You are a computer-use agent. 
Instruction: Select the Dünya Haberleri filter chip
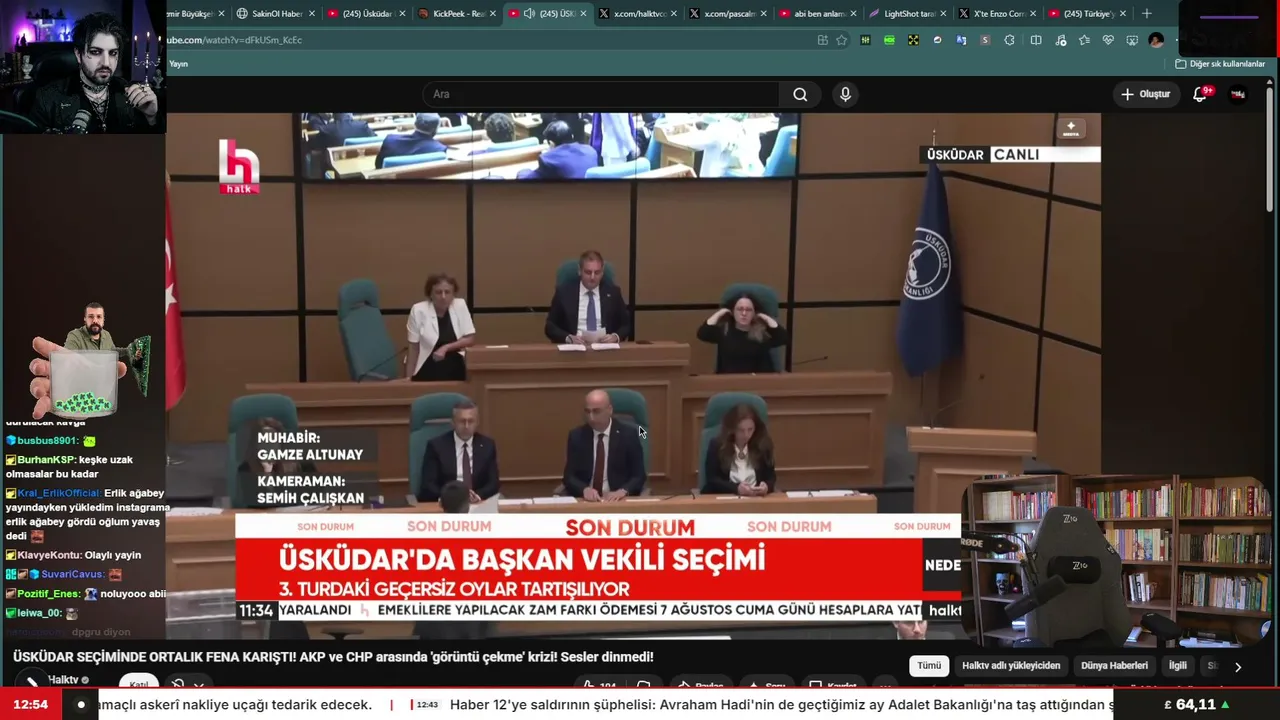(x=1114, y=666)
